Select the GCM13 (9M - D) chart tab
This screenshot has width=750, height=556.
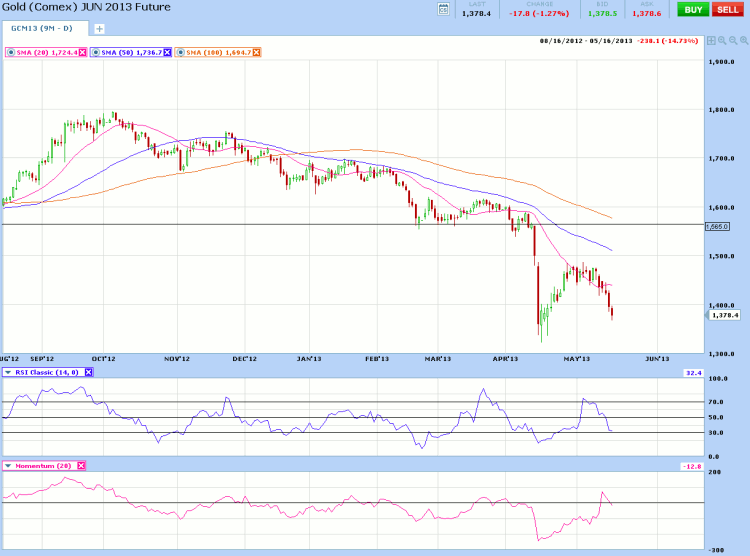[x=43, y=29]
